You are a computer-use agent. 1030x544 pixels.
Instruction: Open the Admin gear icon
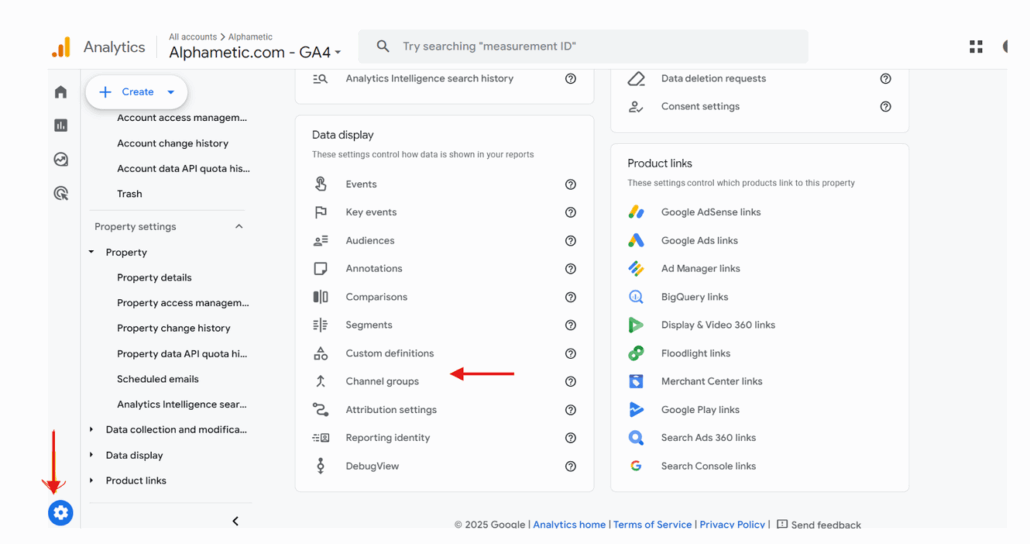(61, 513)
